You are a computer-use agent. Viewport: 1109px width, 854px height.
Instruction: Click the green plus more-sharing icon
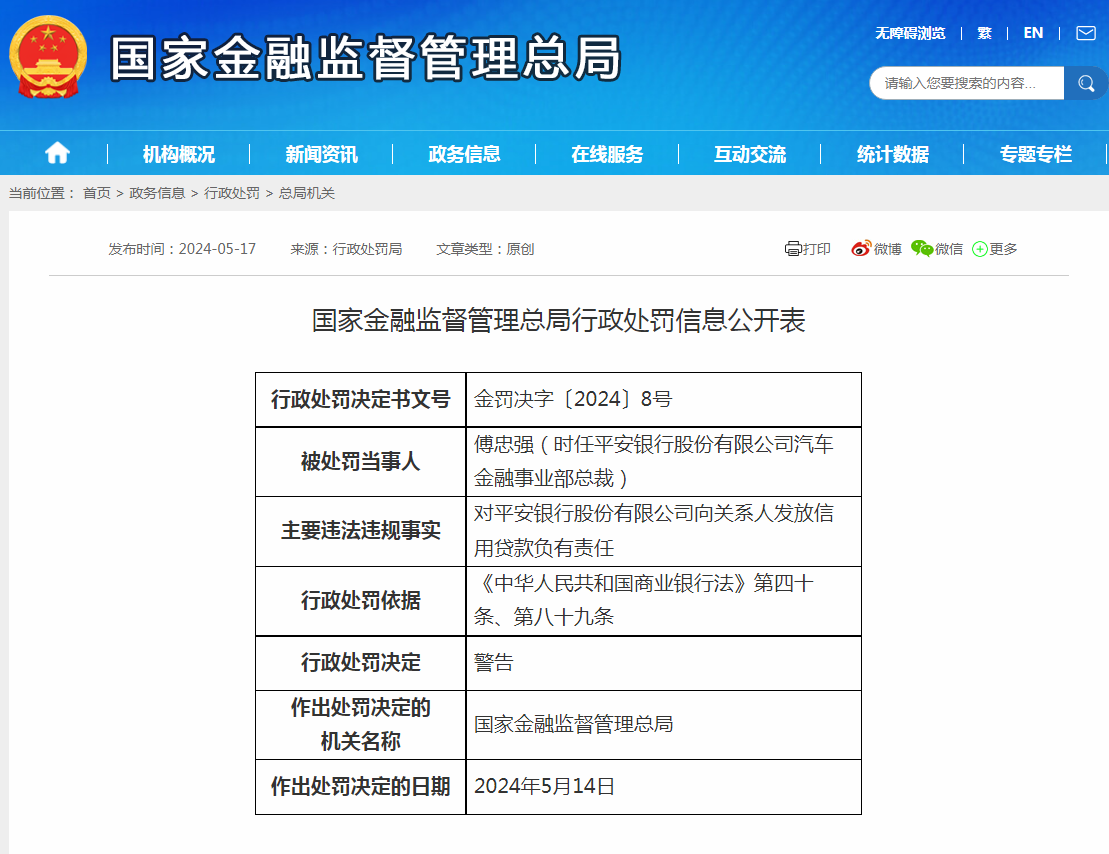pos(980,249)
